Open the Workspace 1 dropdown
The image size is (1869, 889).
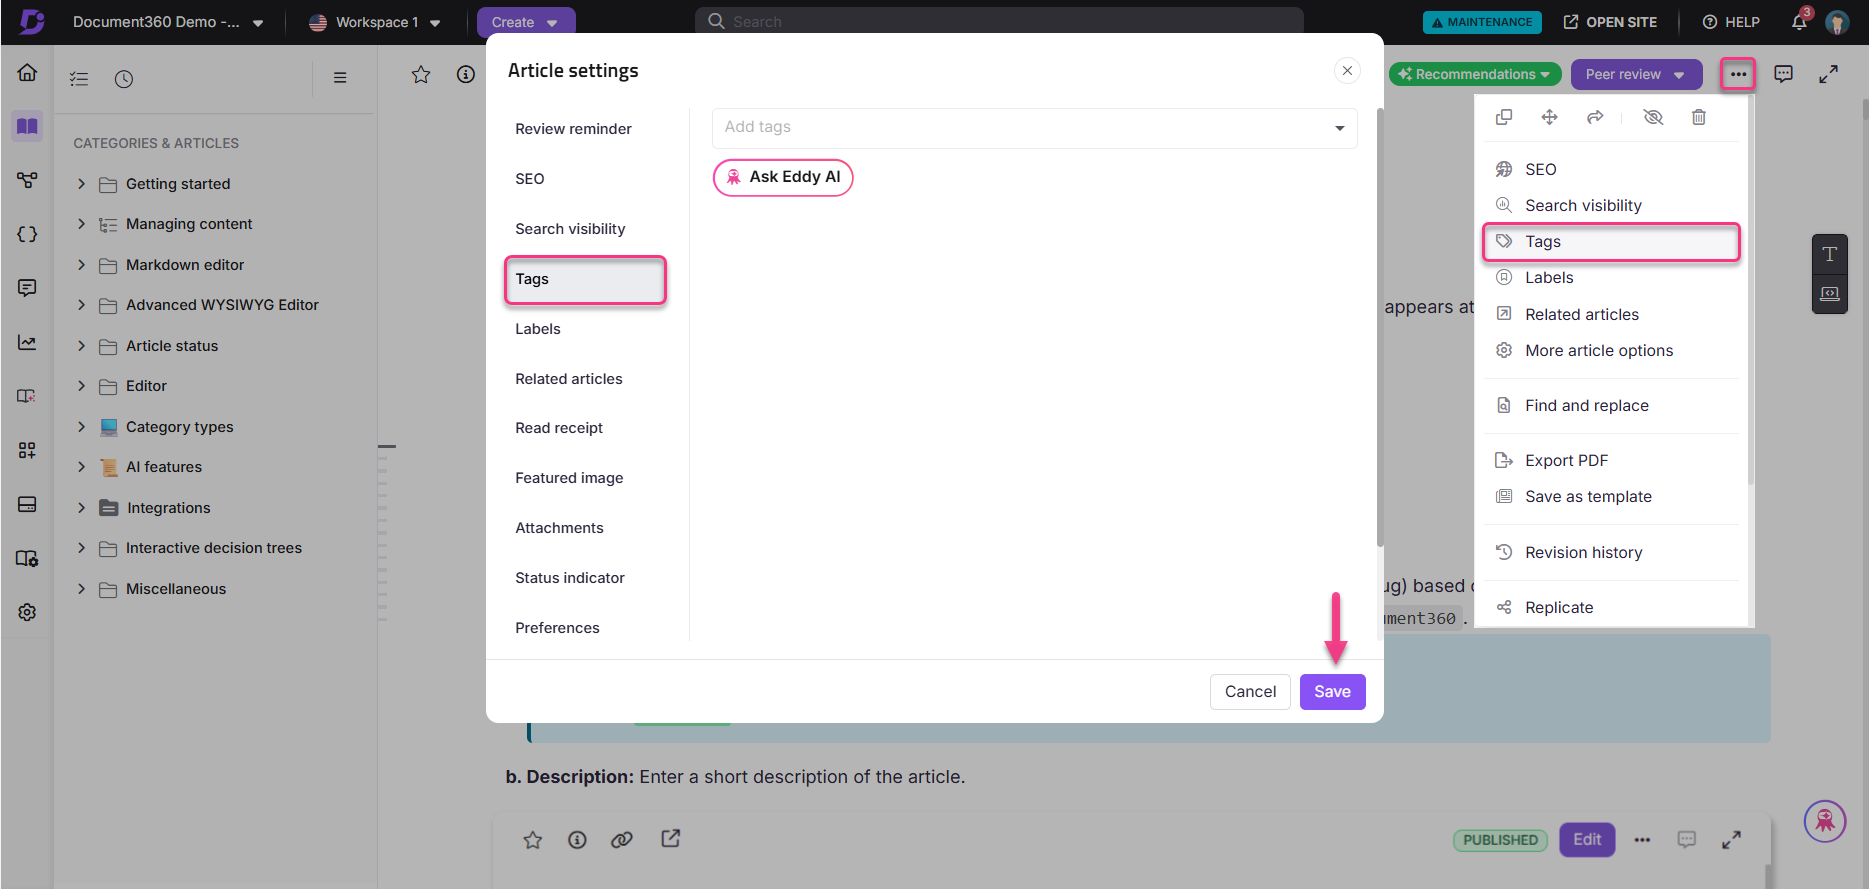click(375, 22)
